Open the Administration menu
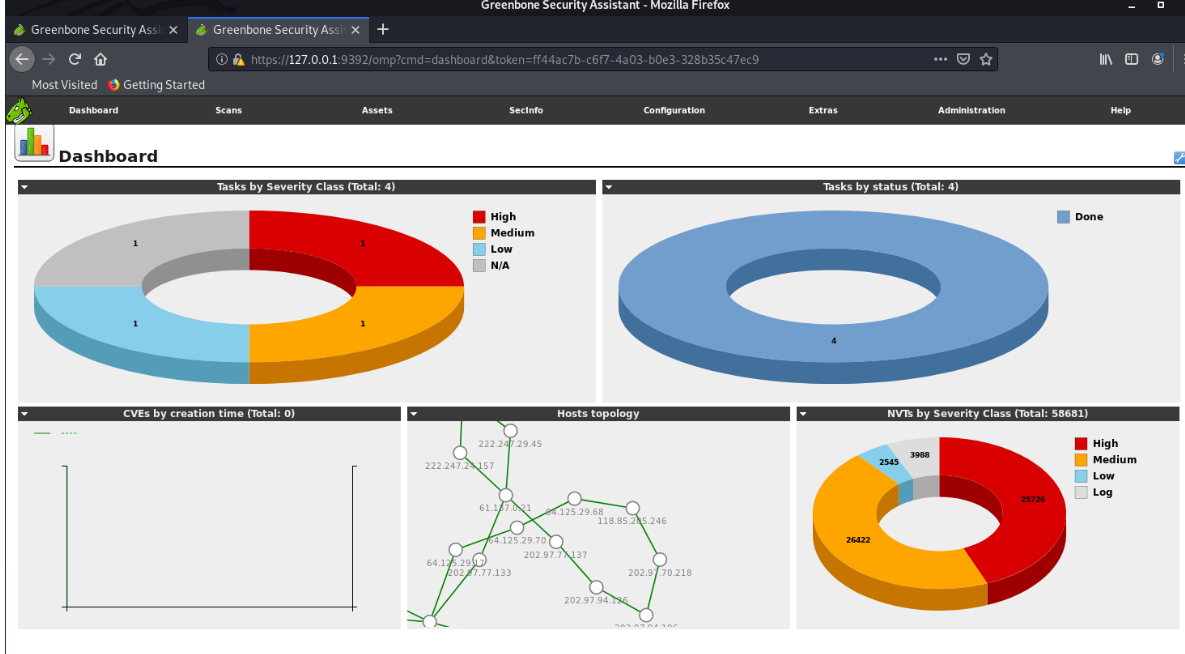 (x=972, y=110)
